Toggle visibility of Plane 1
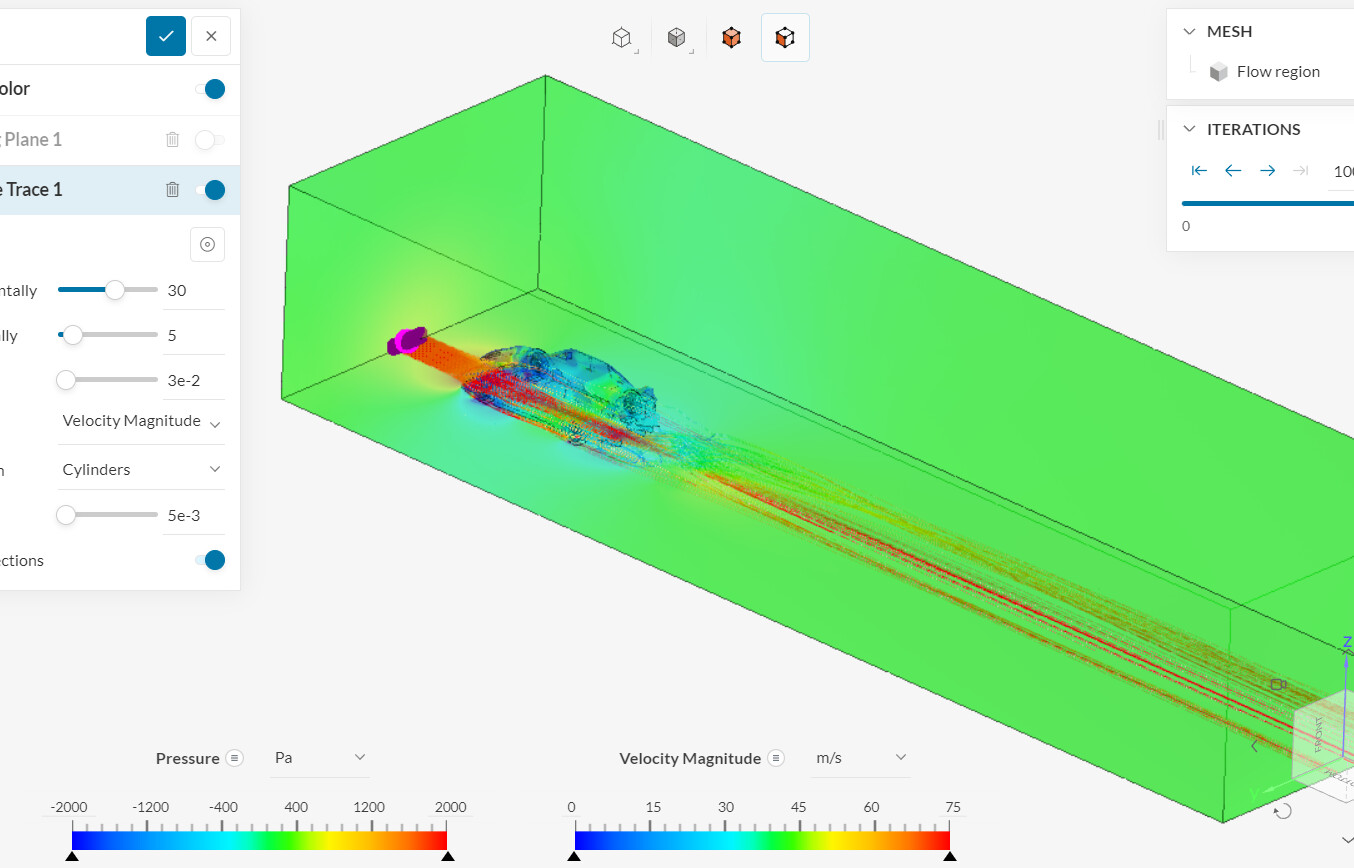This screenshot has height=868, width=1354. [x=210, y=139]
